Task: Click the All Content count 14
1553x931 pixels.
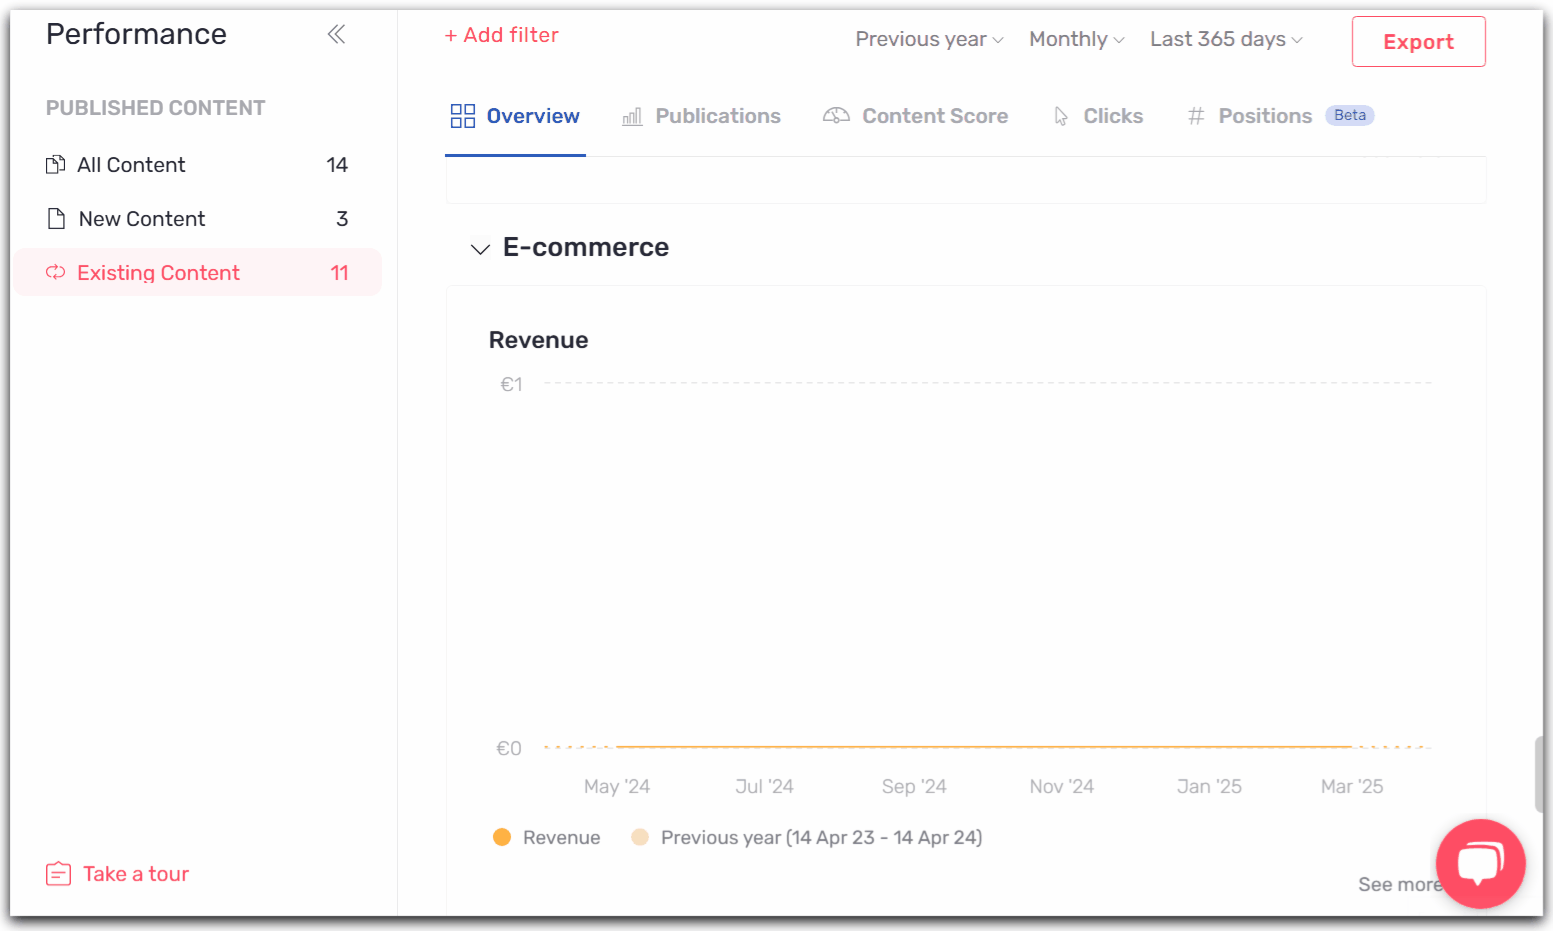Action: 337,165
